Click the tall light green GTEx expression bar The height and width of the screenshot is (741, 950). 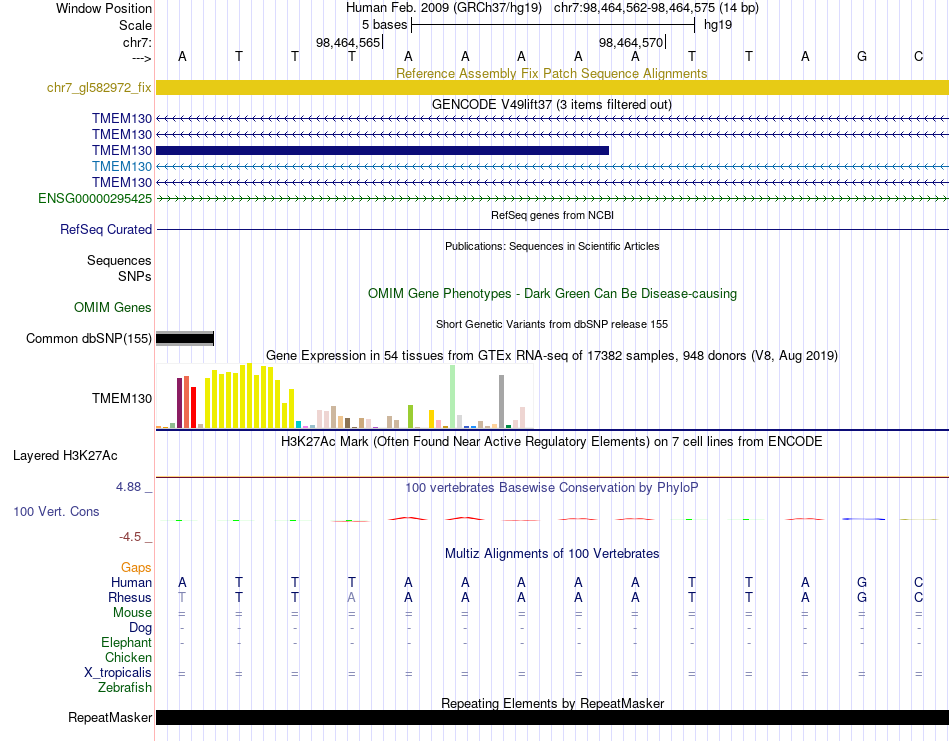pos(453,396)
